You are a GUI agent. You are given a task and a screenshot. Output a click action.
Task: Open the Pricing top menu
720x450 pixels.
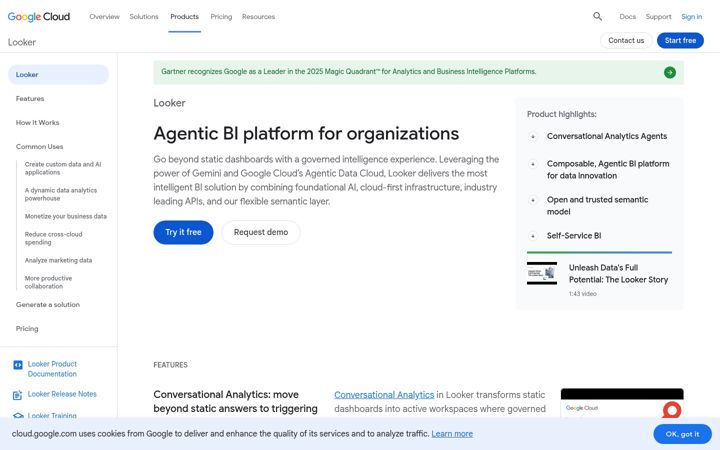point(221,17)
